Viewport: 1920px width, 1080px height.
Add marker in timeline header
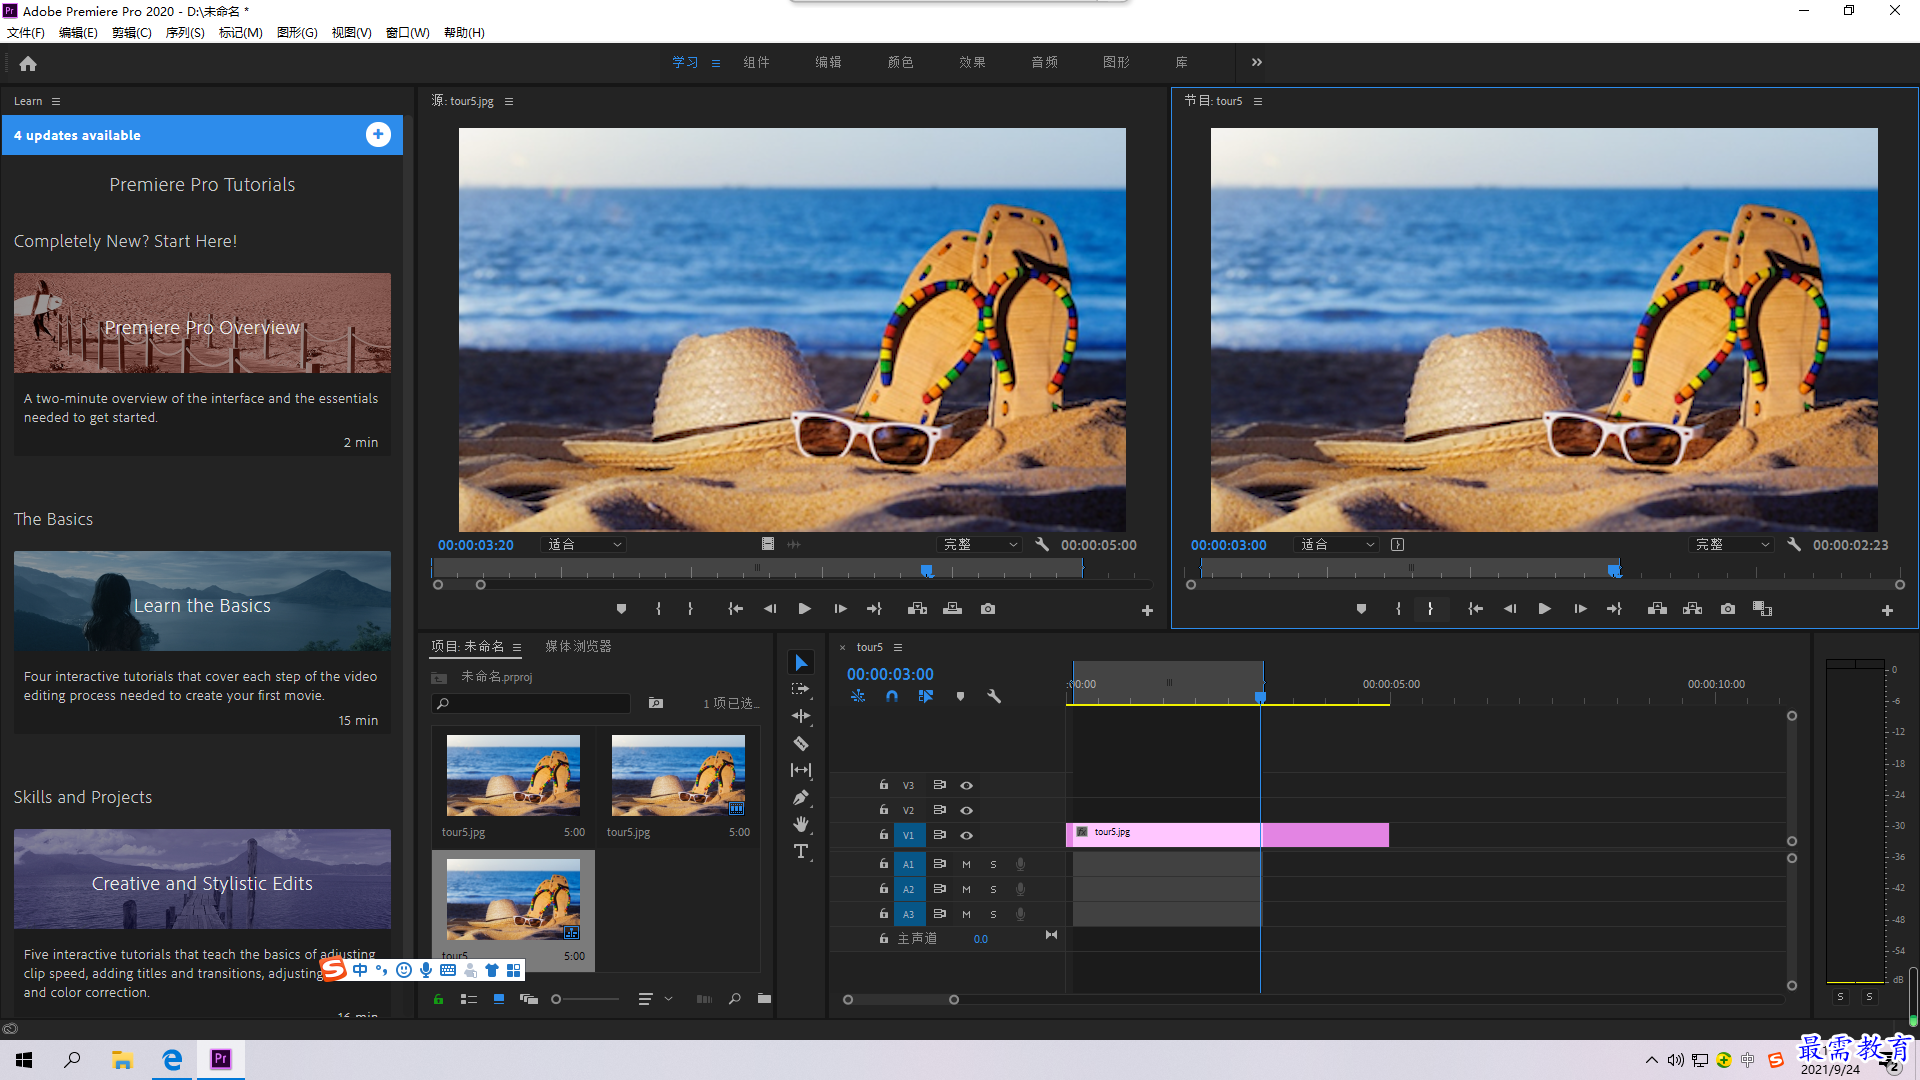(x=960, y=696)
